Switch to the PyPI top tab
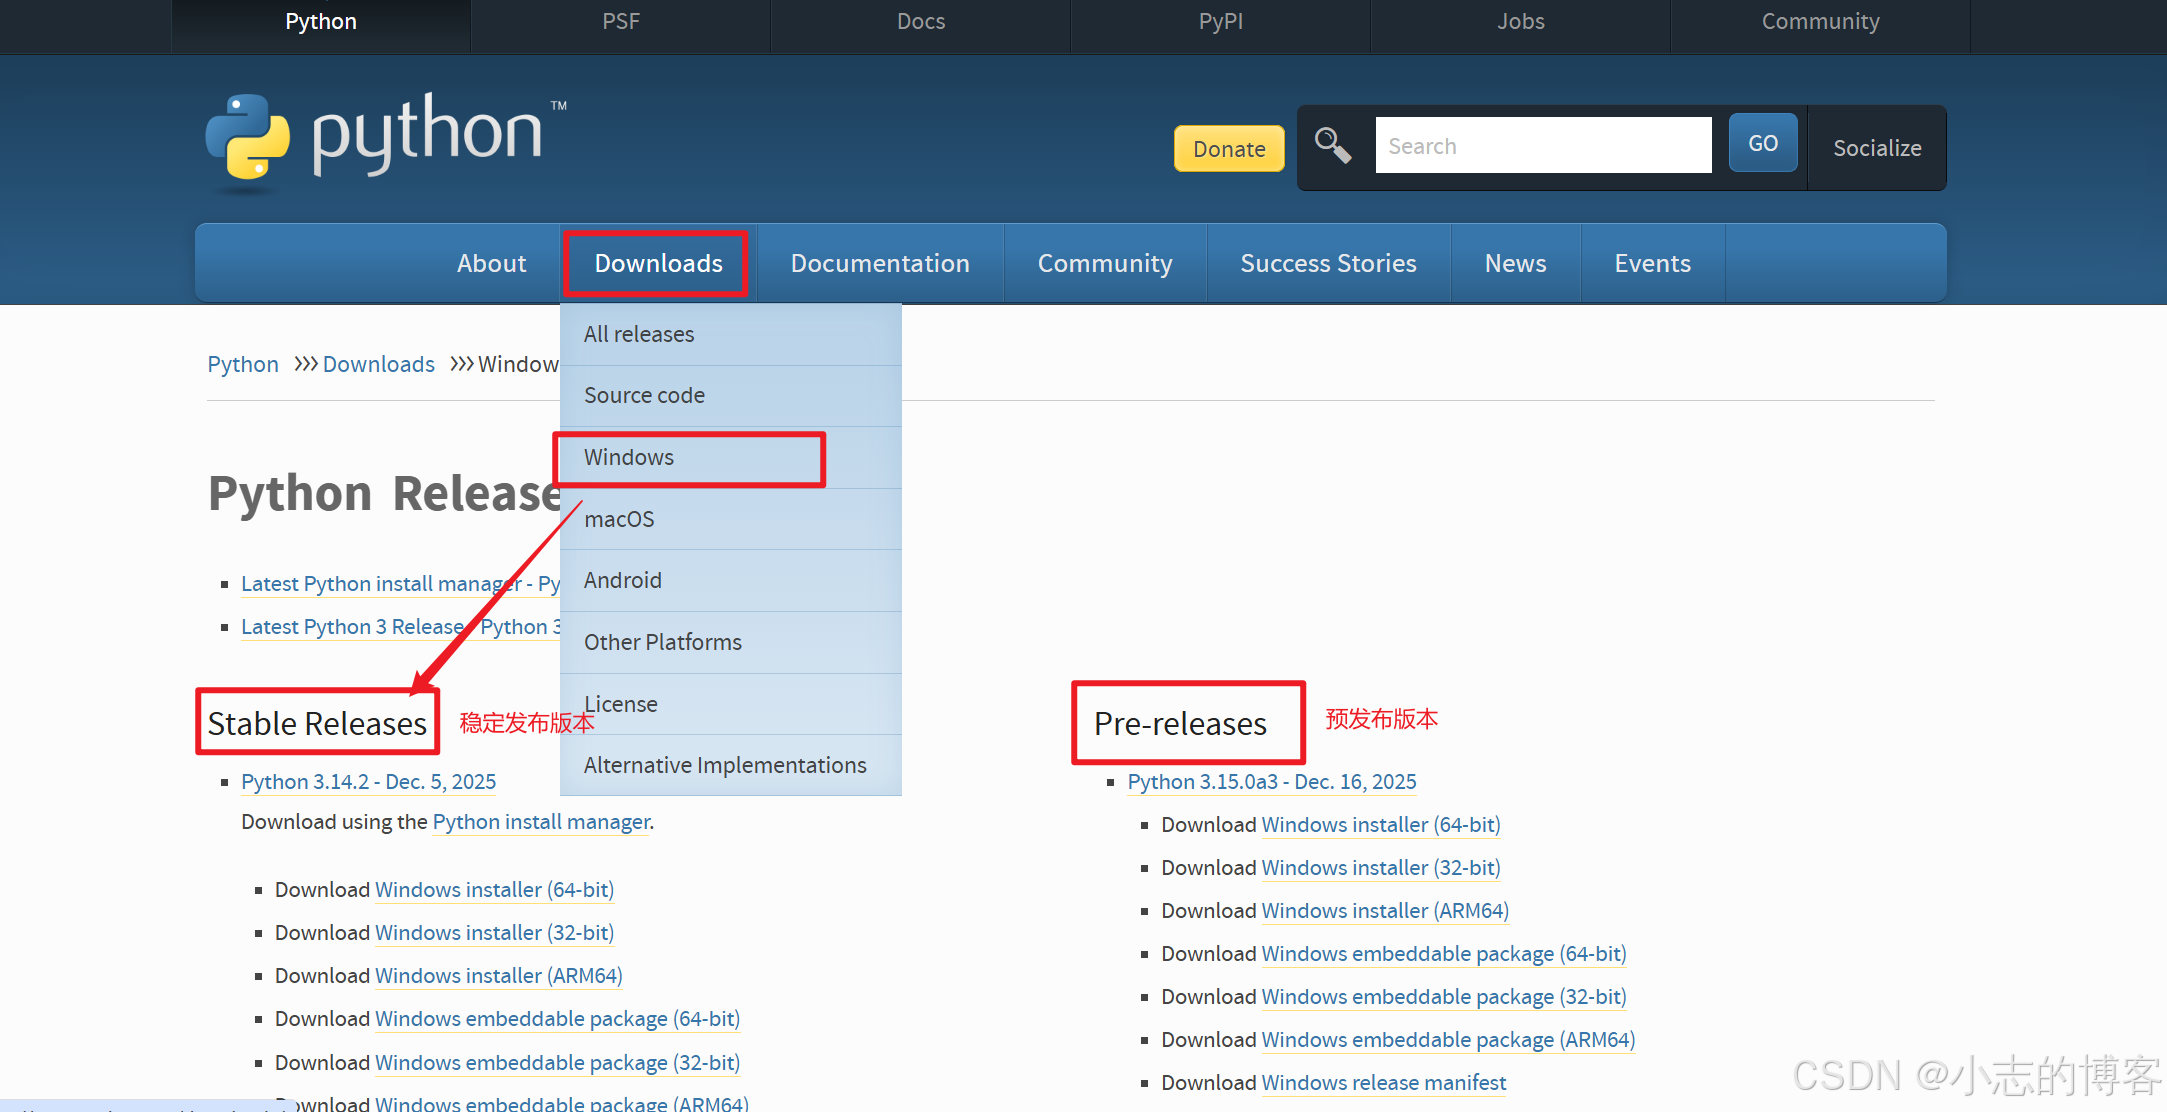2167x1112 pixels. (x=1220, y=22)
